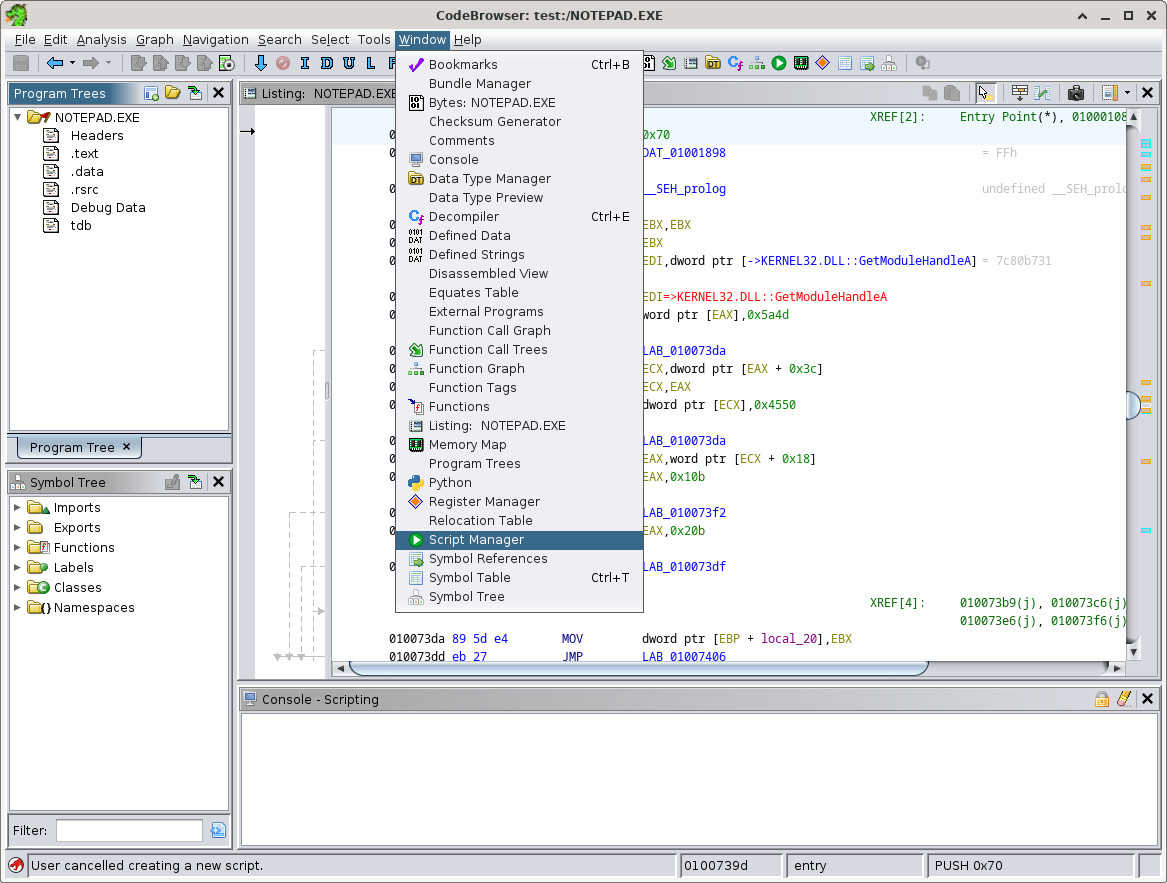Expand the Classes node in Symbol Tree
Screen dimensions: 1167x883
tap(18, 587)
